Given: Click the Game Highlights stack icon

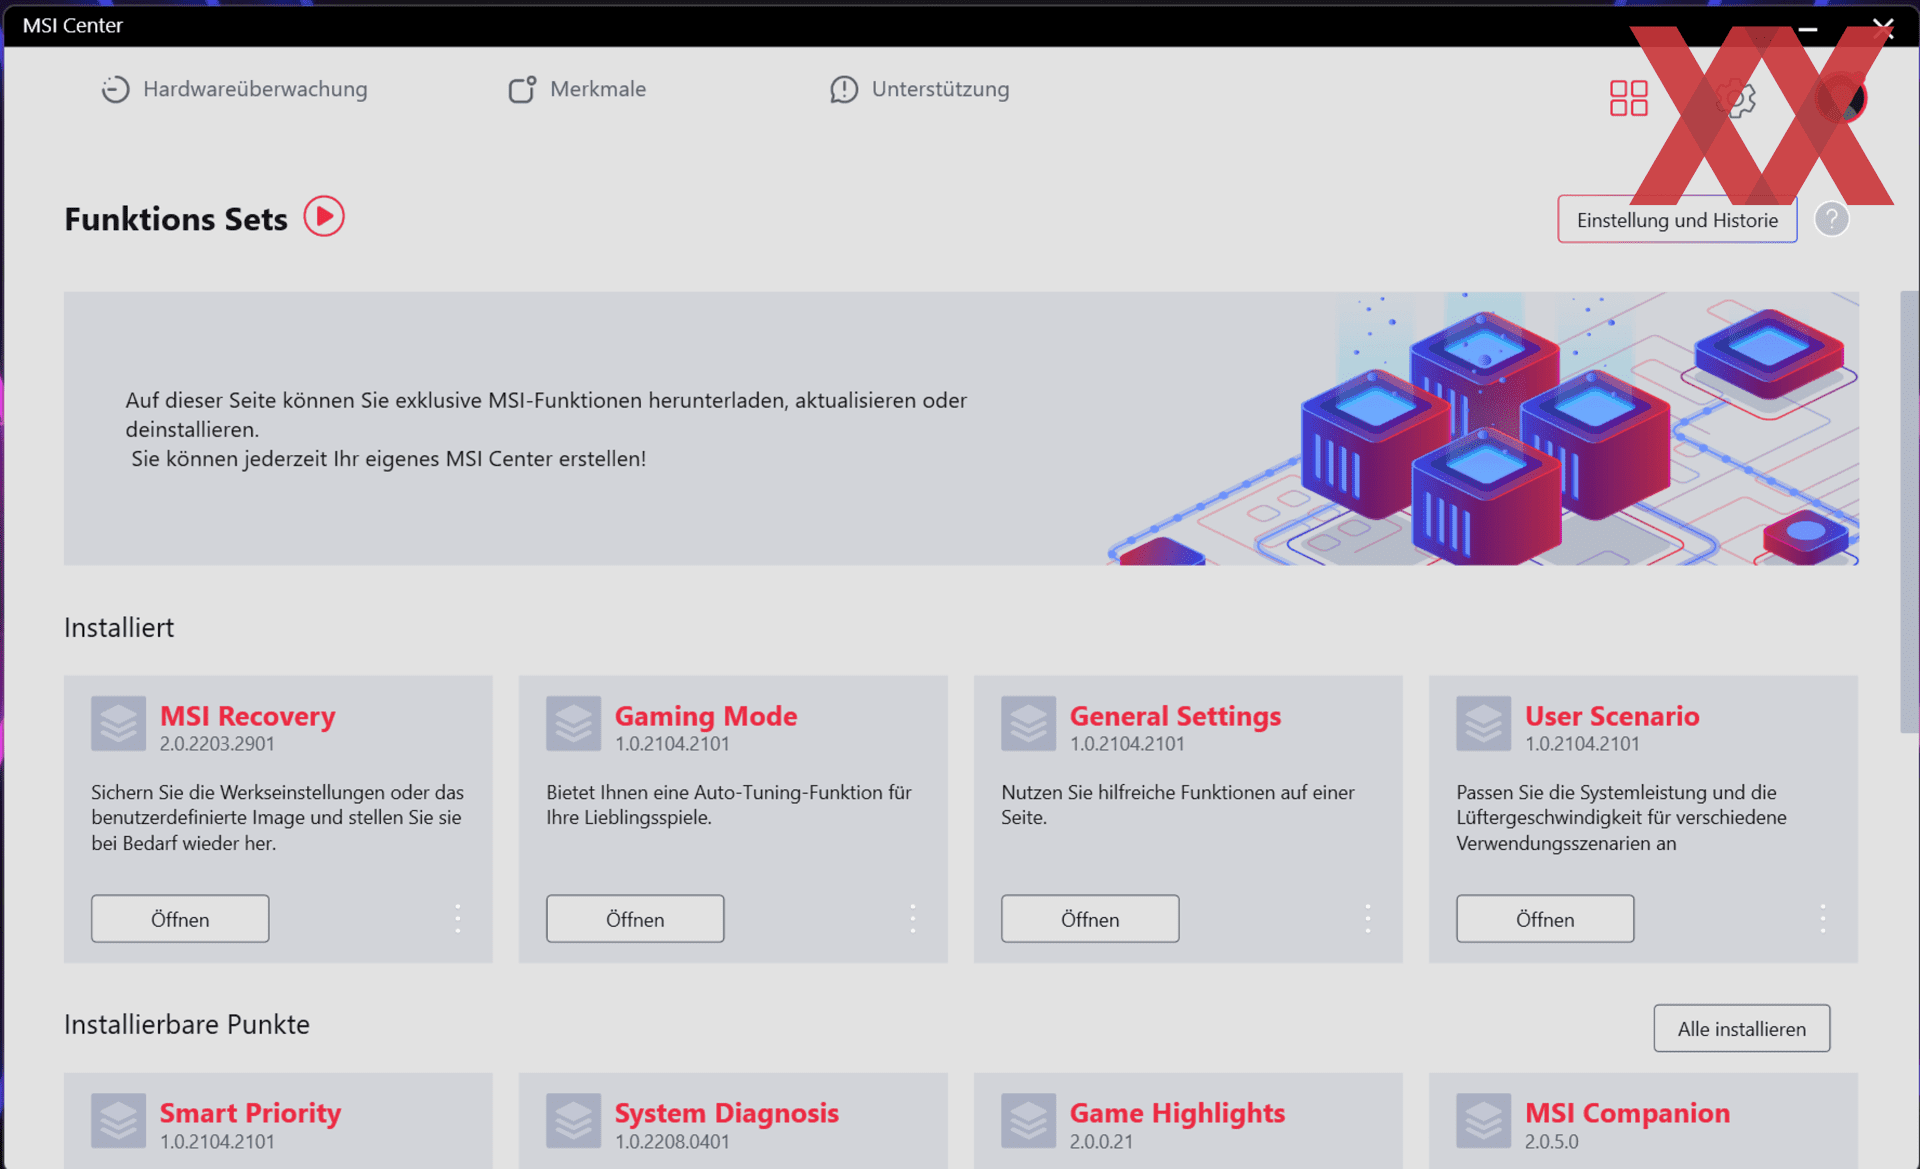Looking at the screenshot, I should 1028,1120.
